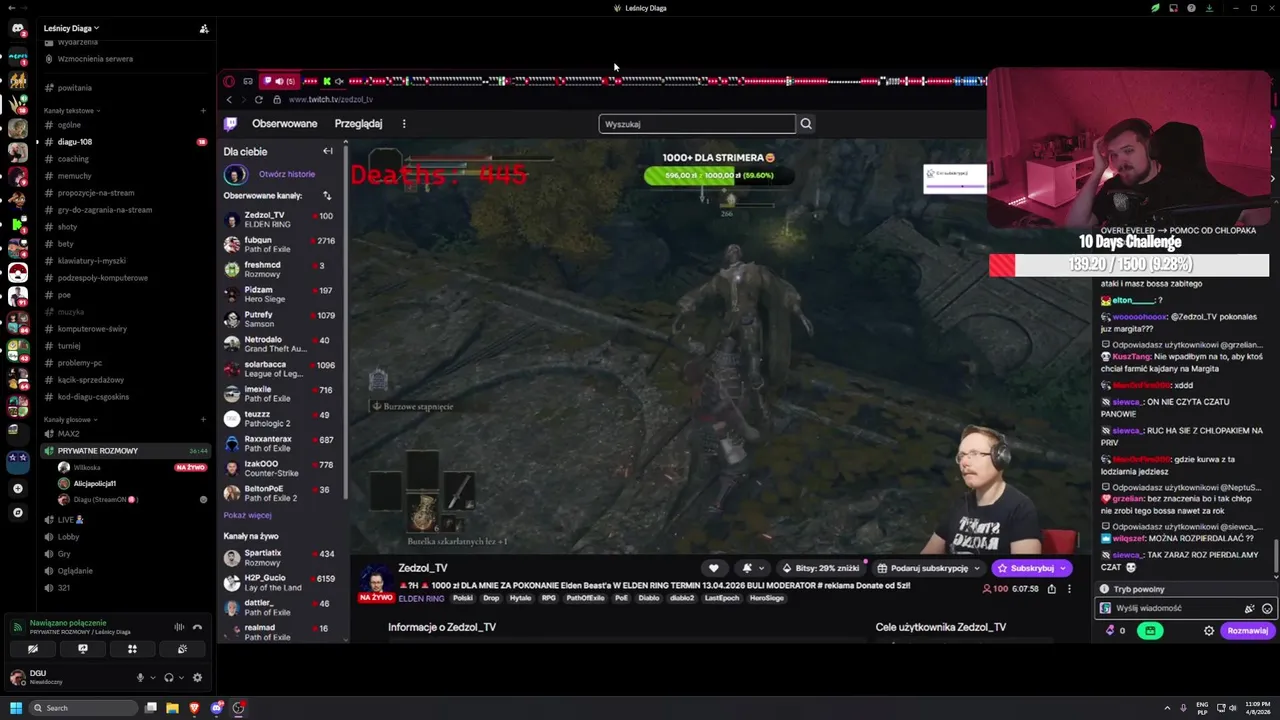Click the Twitch Wyszukaj search field
The width and height of the screenshot is (1280, 720).
point(697,124)
